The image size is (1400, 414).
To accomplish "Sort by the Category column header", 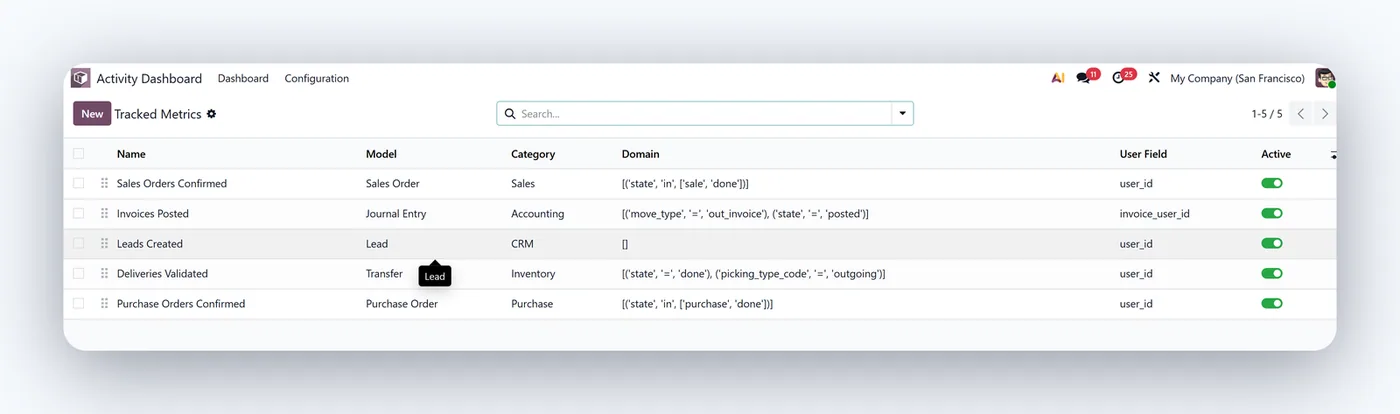I will [x=533, y=154].
